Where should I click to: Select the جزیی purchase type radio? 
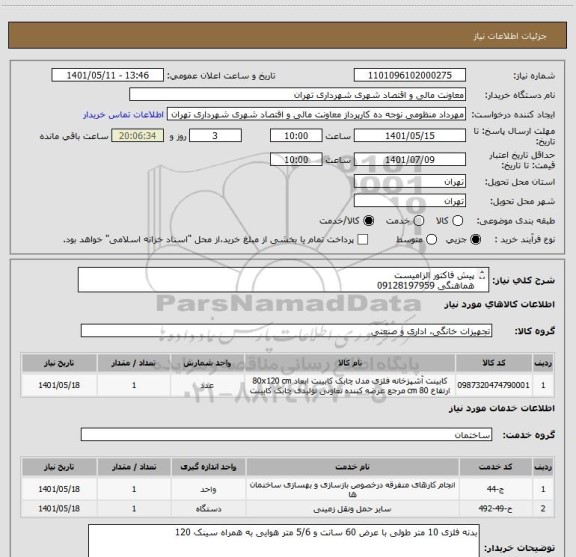476,240
